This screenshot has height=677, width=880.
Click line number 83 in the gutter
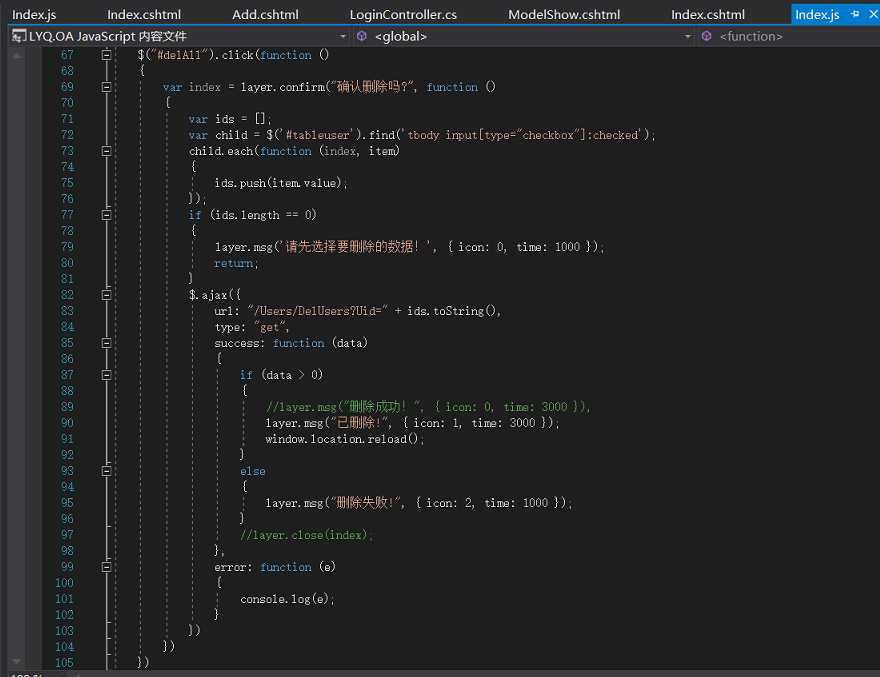point(67,311)
